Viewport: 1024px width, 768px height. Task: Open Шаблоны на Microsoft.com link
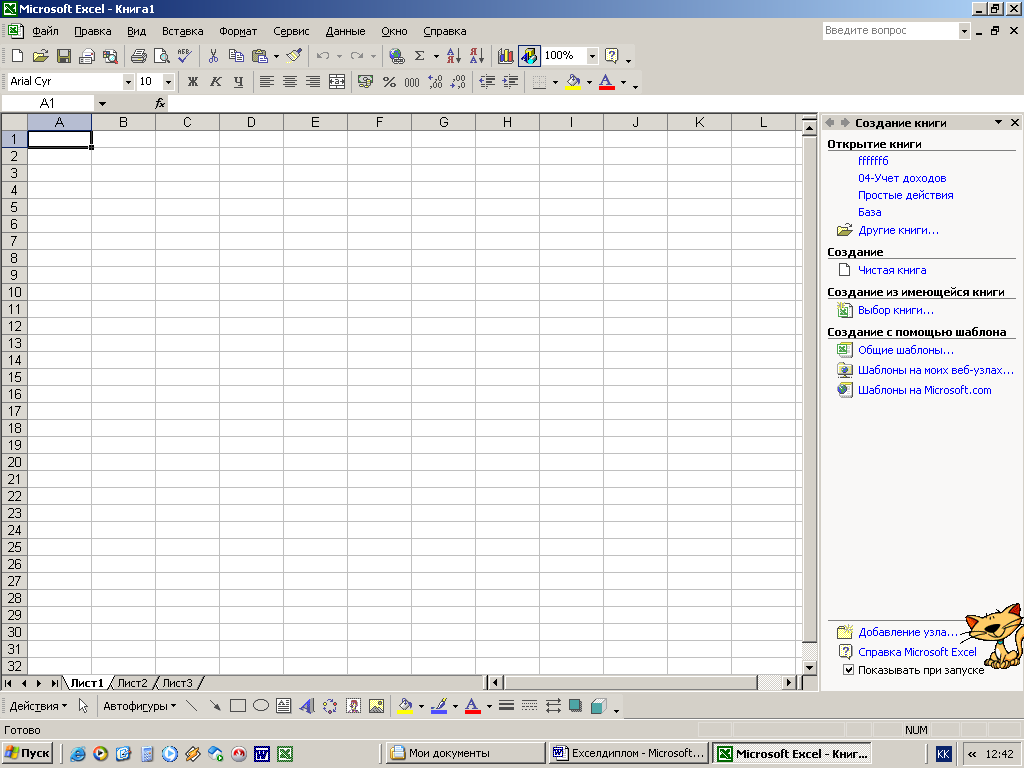[925, 391]
